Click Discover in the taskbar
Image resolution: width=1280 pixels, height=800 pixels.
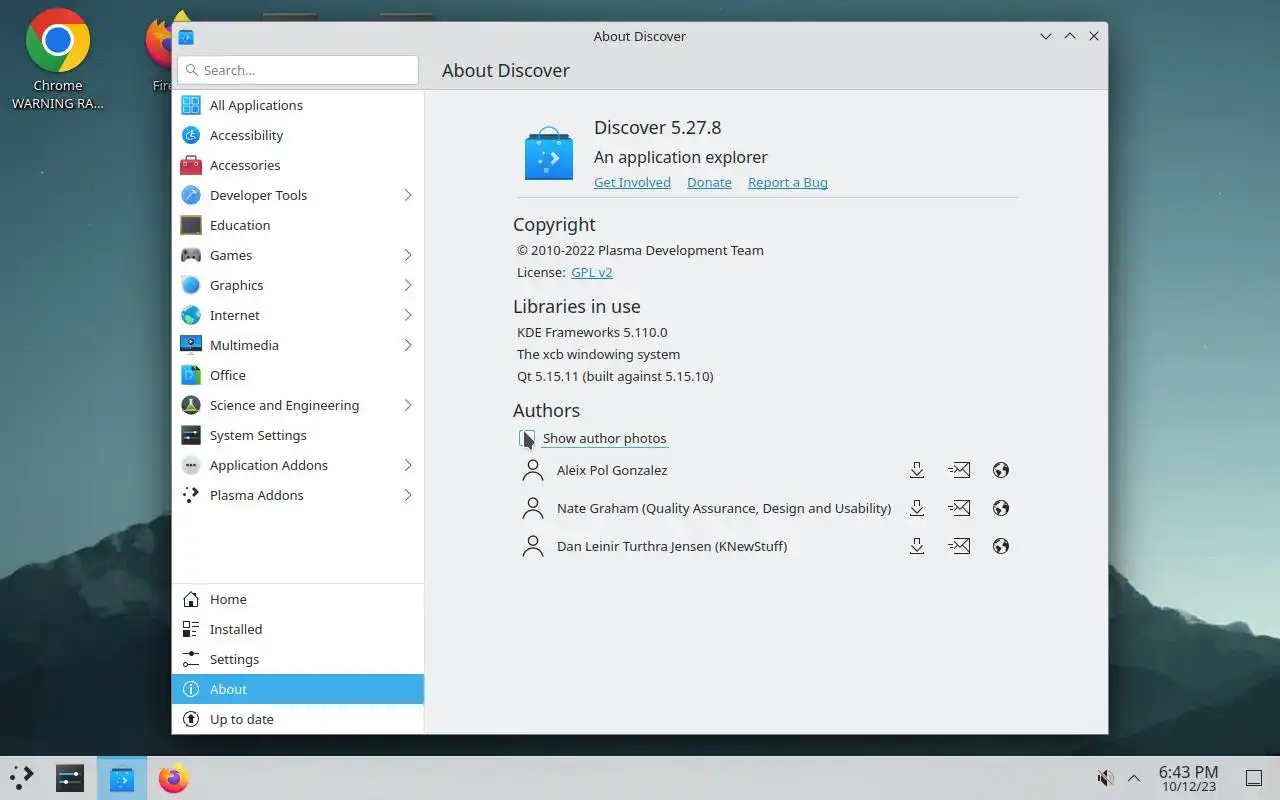122,778
